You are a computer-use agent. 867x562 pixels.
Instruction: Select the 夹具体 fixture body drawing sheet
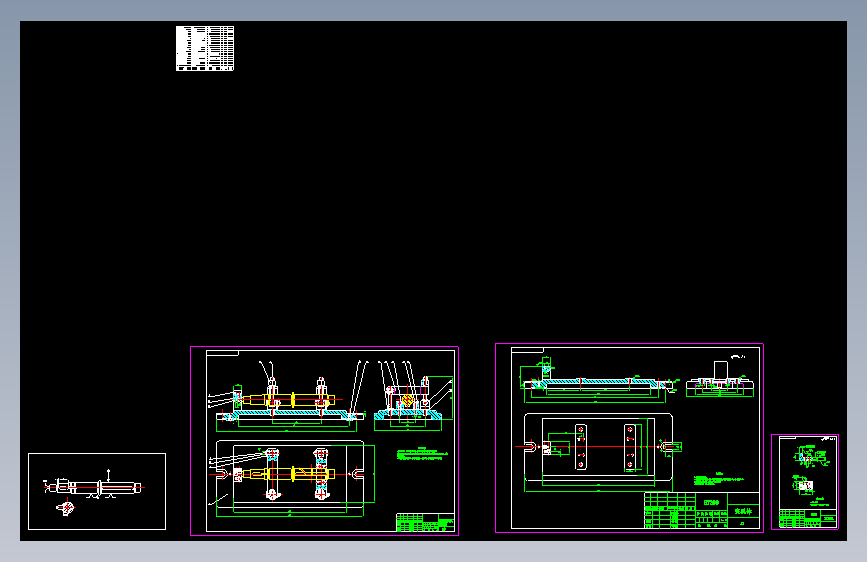(x=629, y=438)
